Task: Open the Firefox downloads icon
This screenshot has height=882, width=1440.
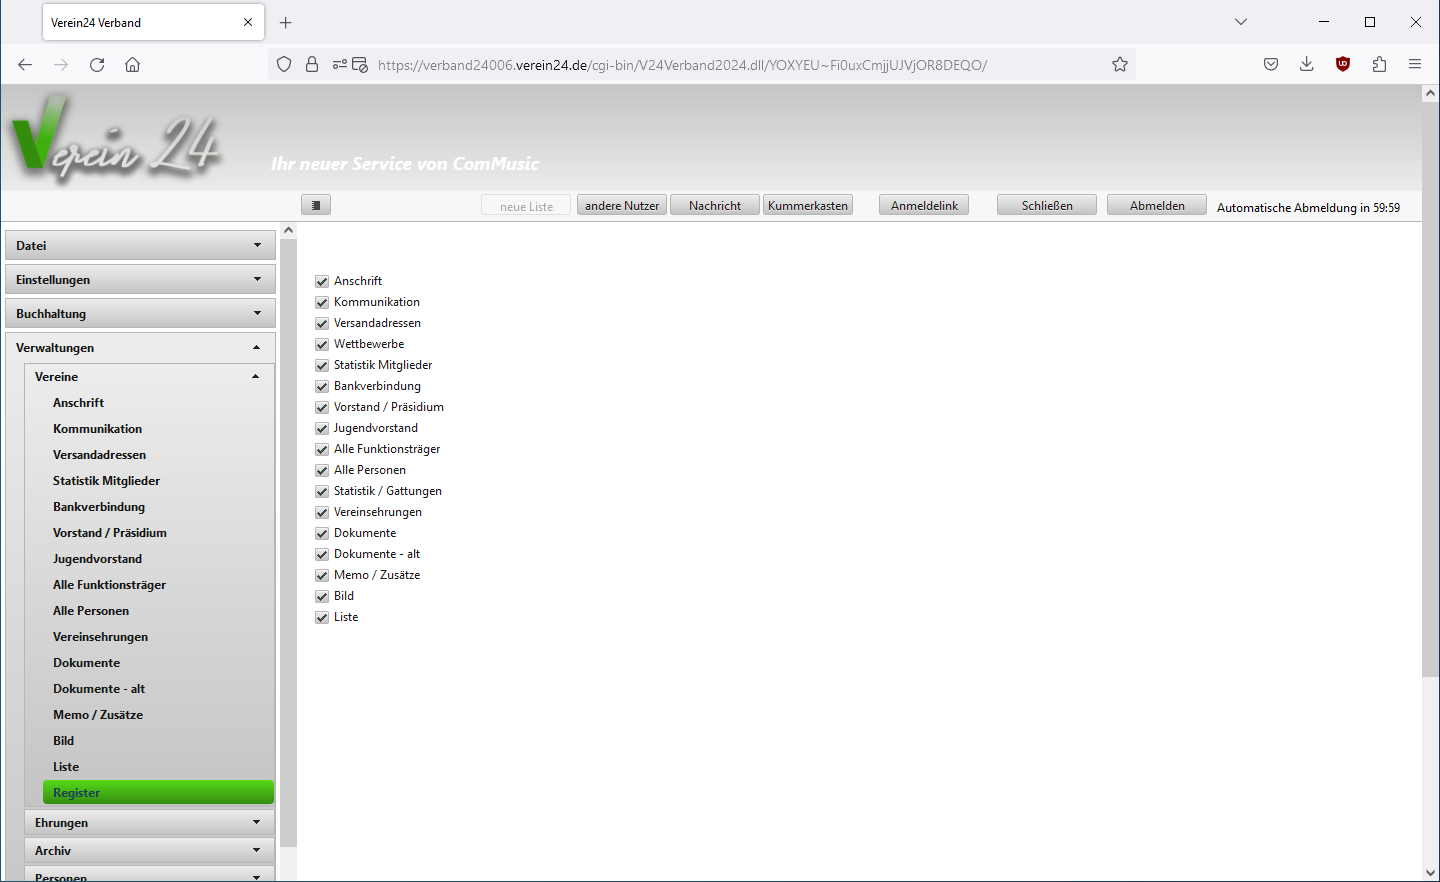Action: [x=1306, y=65]
